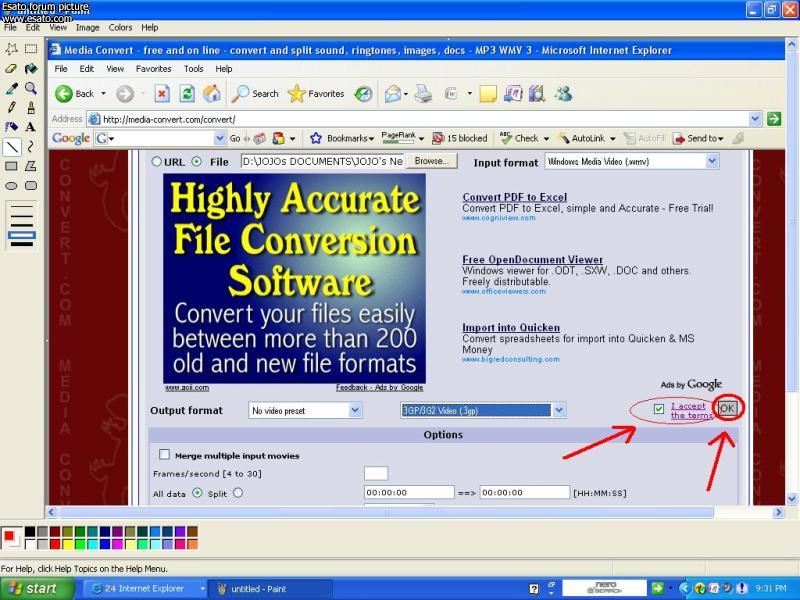
Task: Select the Magnifier tool in Paint
Action: tap(31, 88)
